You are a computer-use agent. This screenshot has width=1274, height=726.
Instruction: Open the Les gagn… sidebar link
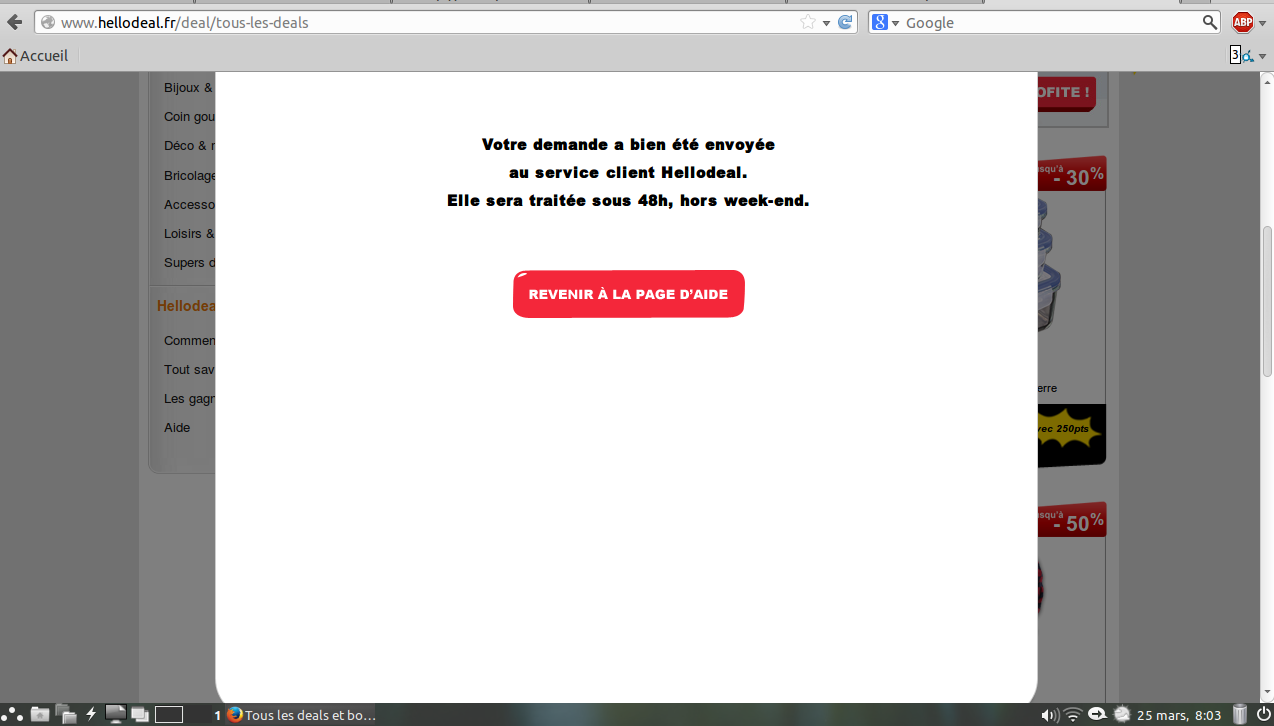(190, 398)
